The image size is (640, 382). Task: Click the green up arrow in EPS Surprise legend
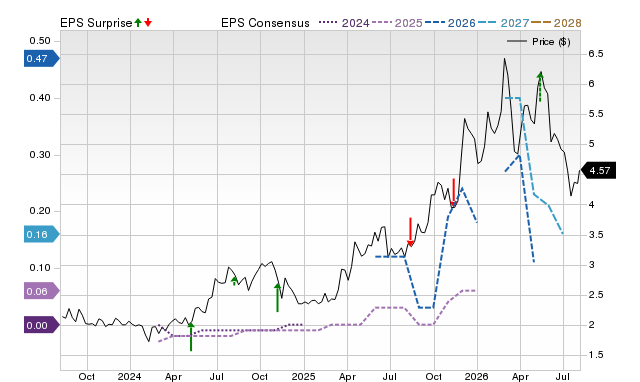pos(138,22)
